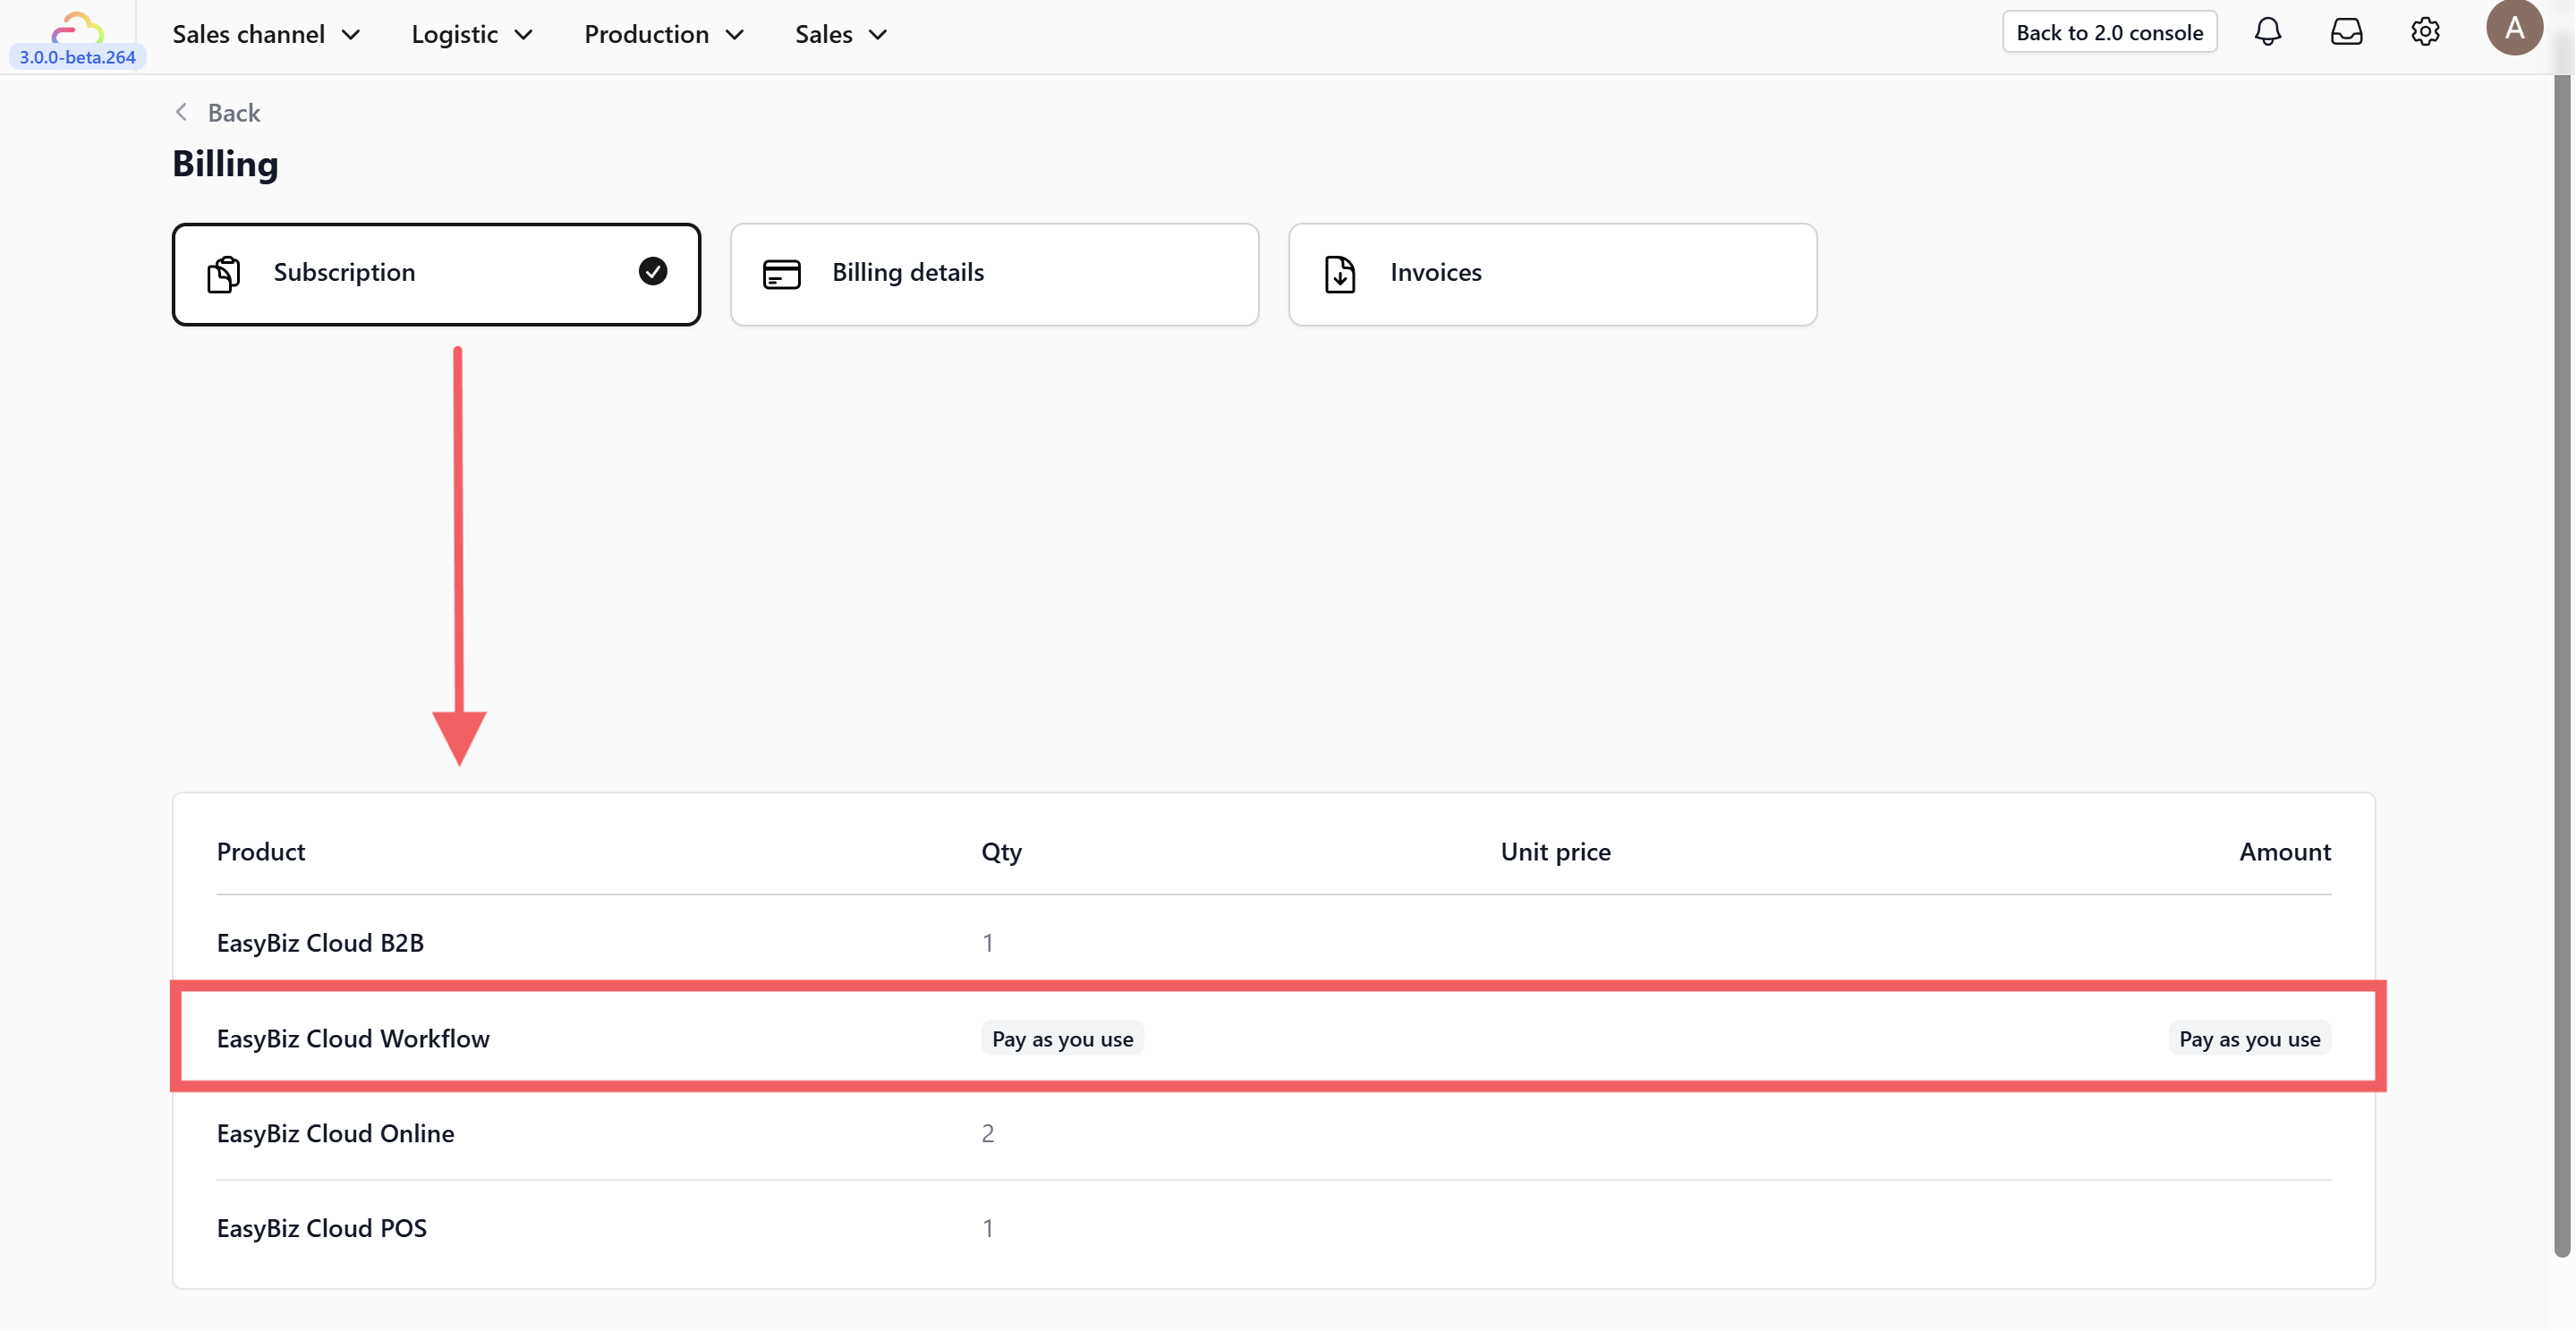The image size is (2576, 1331).
Task: Open the Sales menu
Action: (x=840, y=34)
